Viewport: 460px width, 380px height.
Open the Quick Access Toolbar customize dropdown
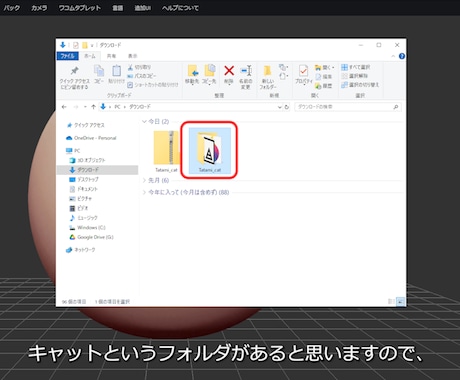click(92, 45)
